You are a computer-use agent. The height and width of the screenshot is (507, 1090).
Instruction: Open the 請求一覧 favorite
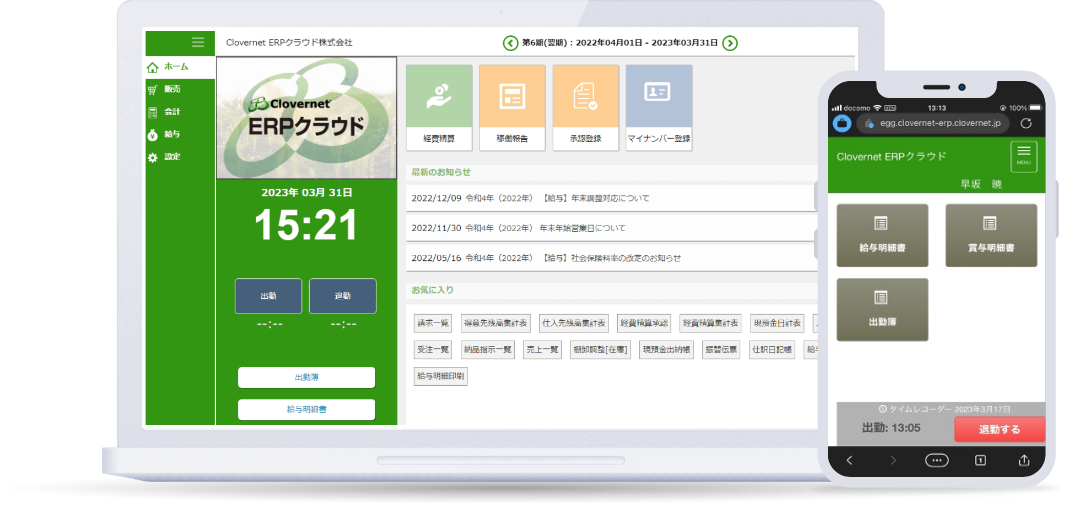[x=433, y=323]
